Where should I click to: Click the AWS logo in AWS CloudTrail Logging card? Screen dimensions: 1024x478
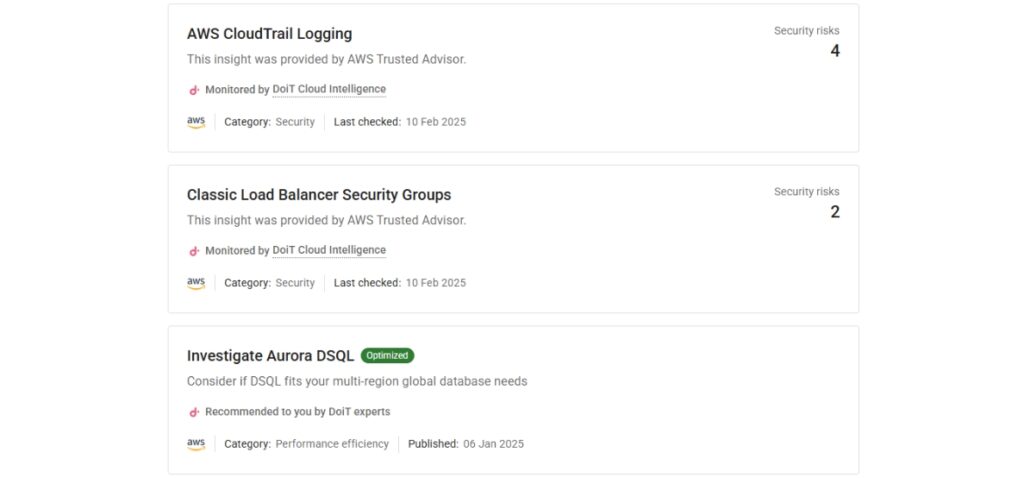(x=196, y=122)
